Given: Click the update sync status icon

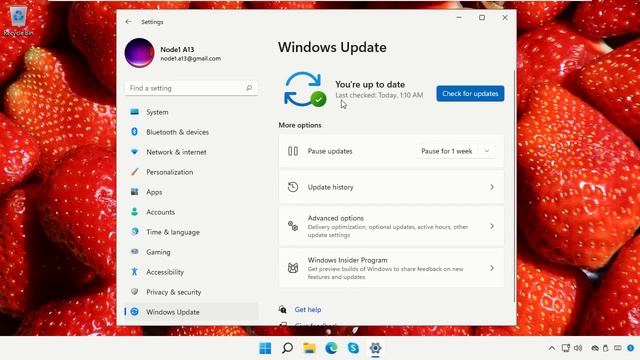Looking at the screenshot, I should 305,90.
